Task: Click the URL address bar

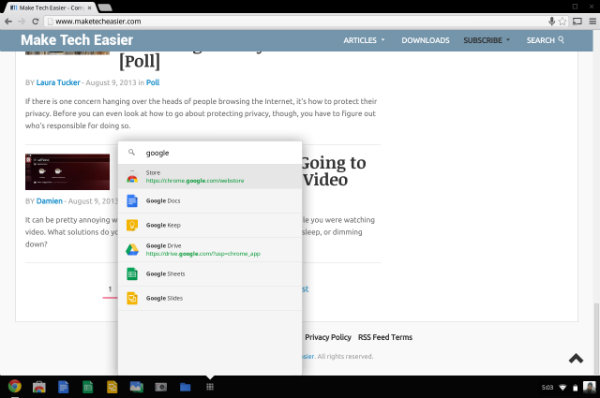Action: (x=295, y=21)
